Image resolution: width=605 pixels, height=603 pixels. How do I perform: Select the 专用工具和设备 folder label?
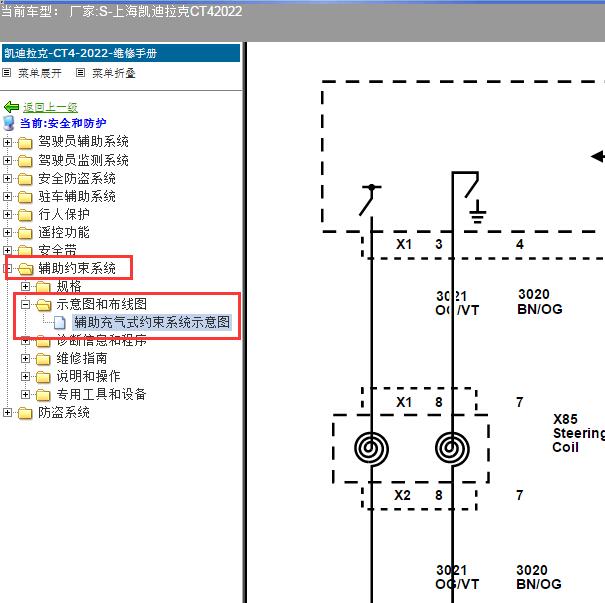tap(101, 394)
